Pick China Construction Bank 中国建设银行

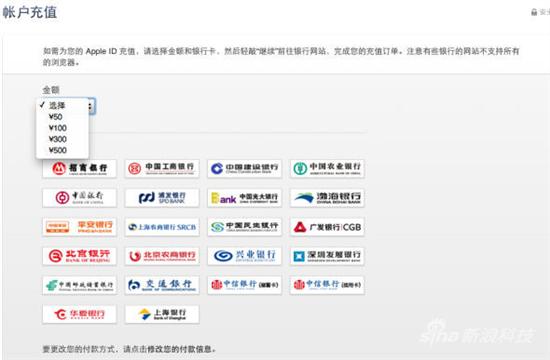[244, 168]
